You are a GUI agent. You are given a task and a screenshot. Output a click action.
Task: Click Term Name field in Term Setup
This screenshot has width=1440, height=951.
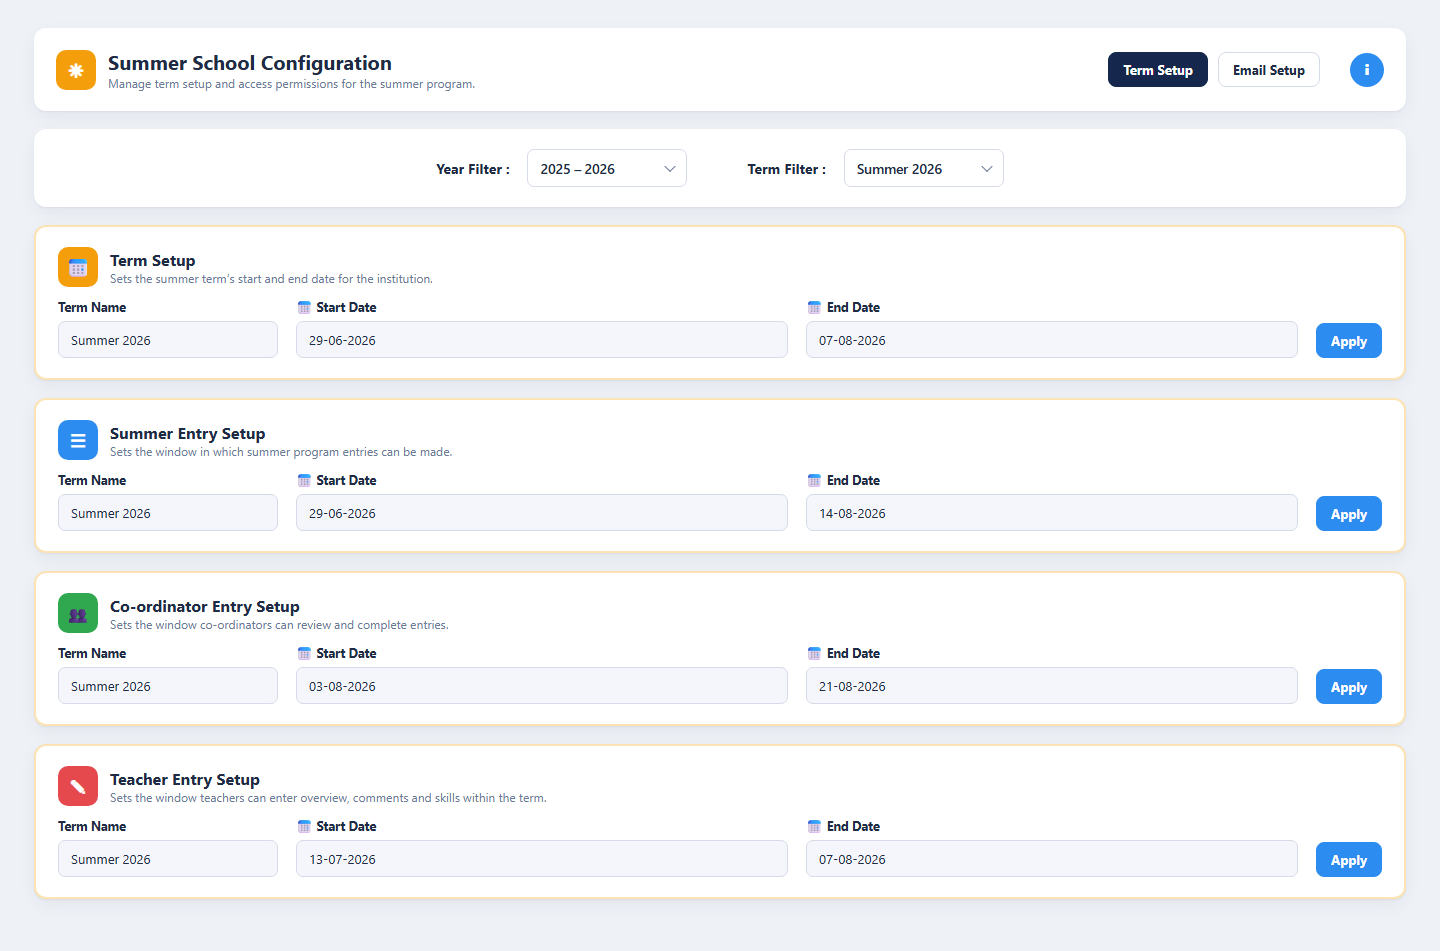pos(168,340)
